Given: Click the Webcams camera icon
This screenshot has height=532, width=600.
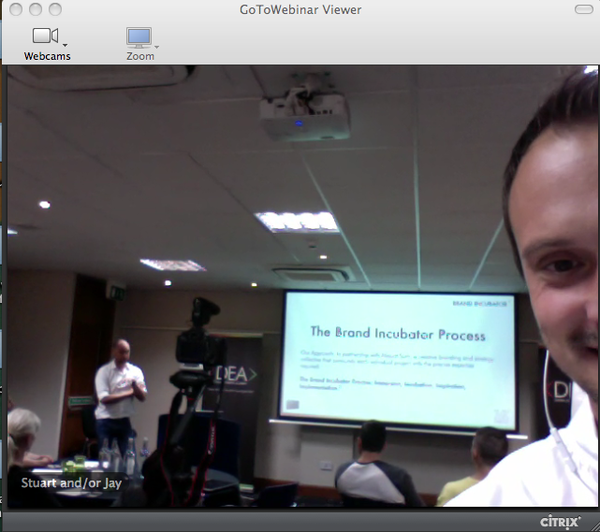Looking at the screenshot, I should coord(44,36).
